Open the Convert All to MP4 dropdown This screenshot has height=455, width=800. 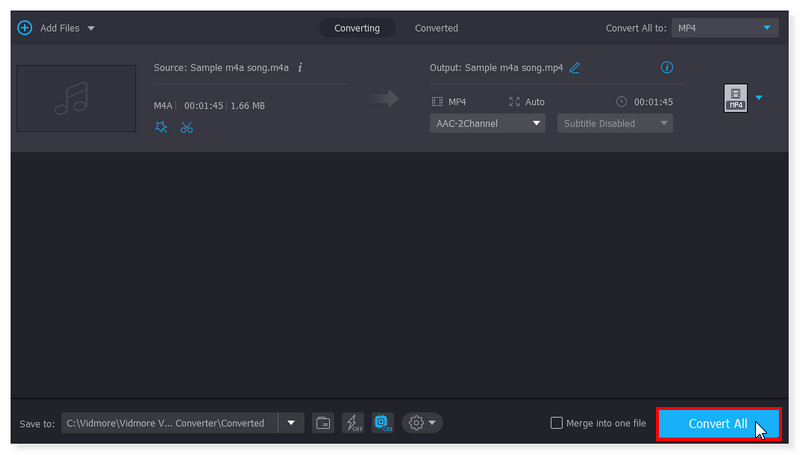point(725,28)
